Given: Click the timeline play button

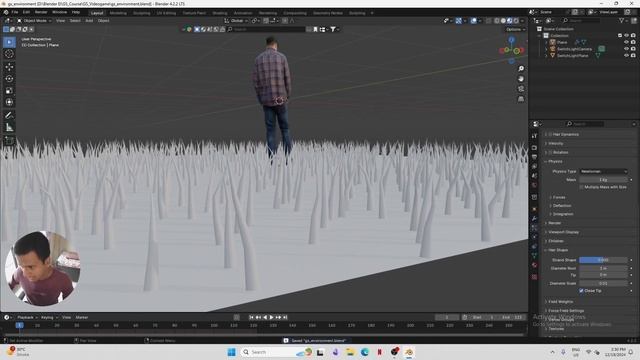Looking at the screenshot, I should (x=271, y=317).
